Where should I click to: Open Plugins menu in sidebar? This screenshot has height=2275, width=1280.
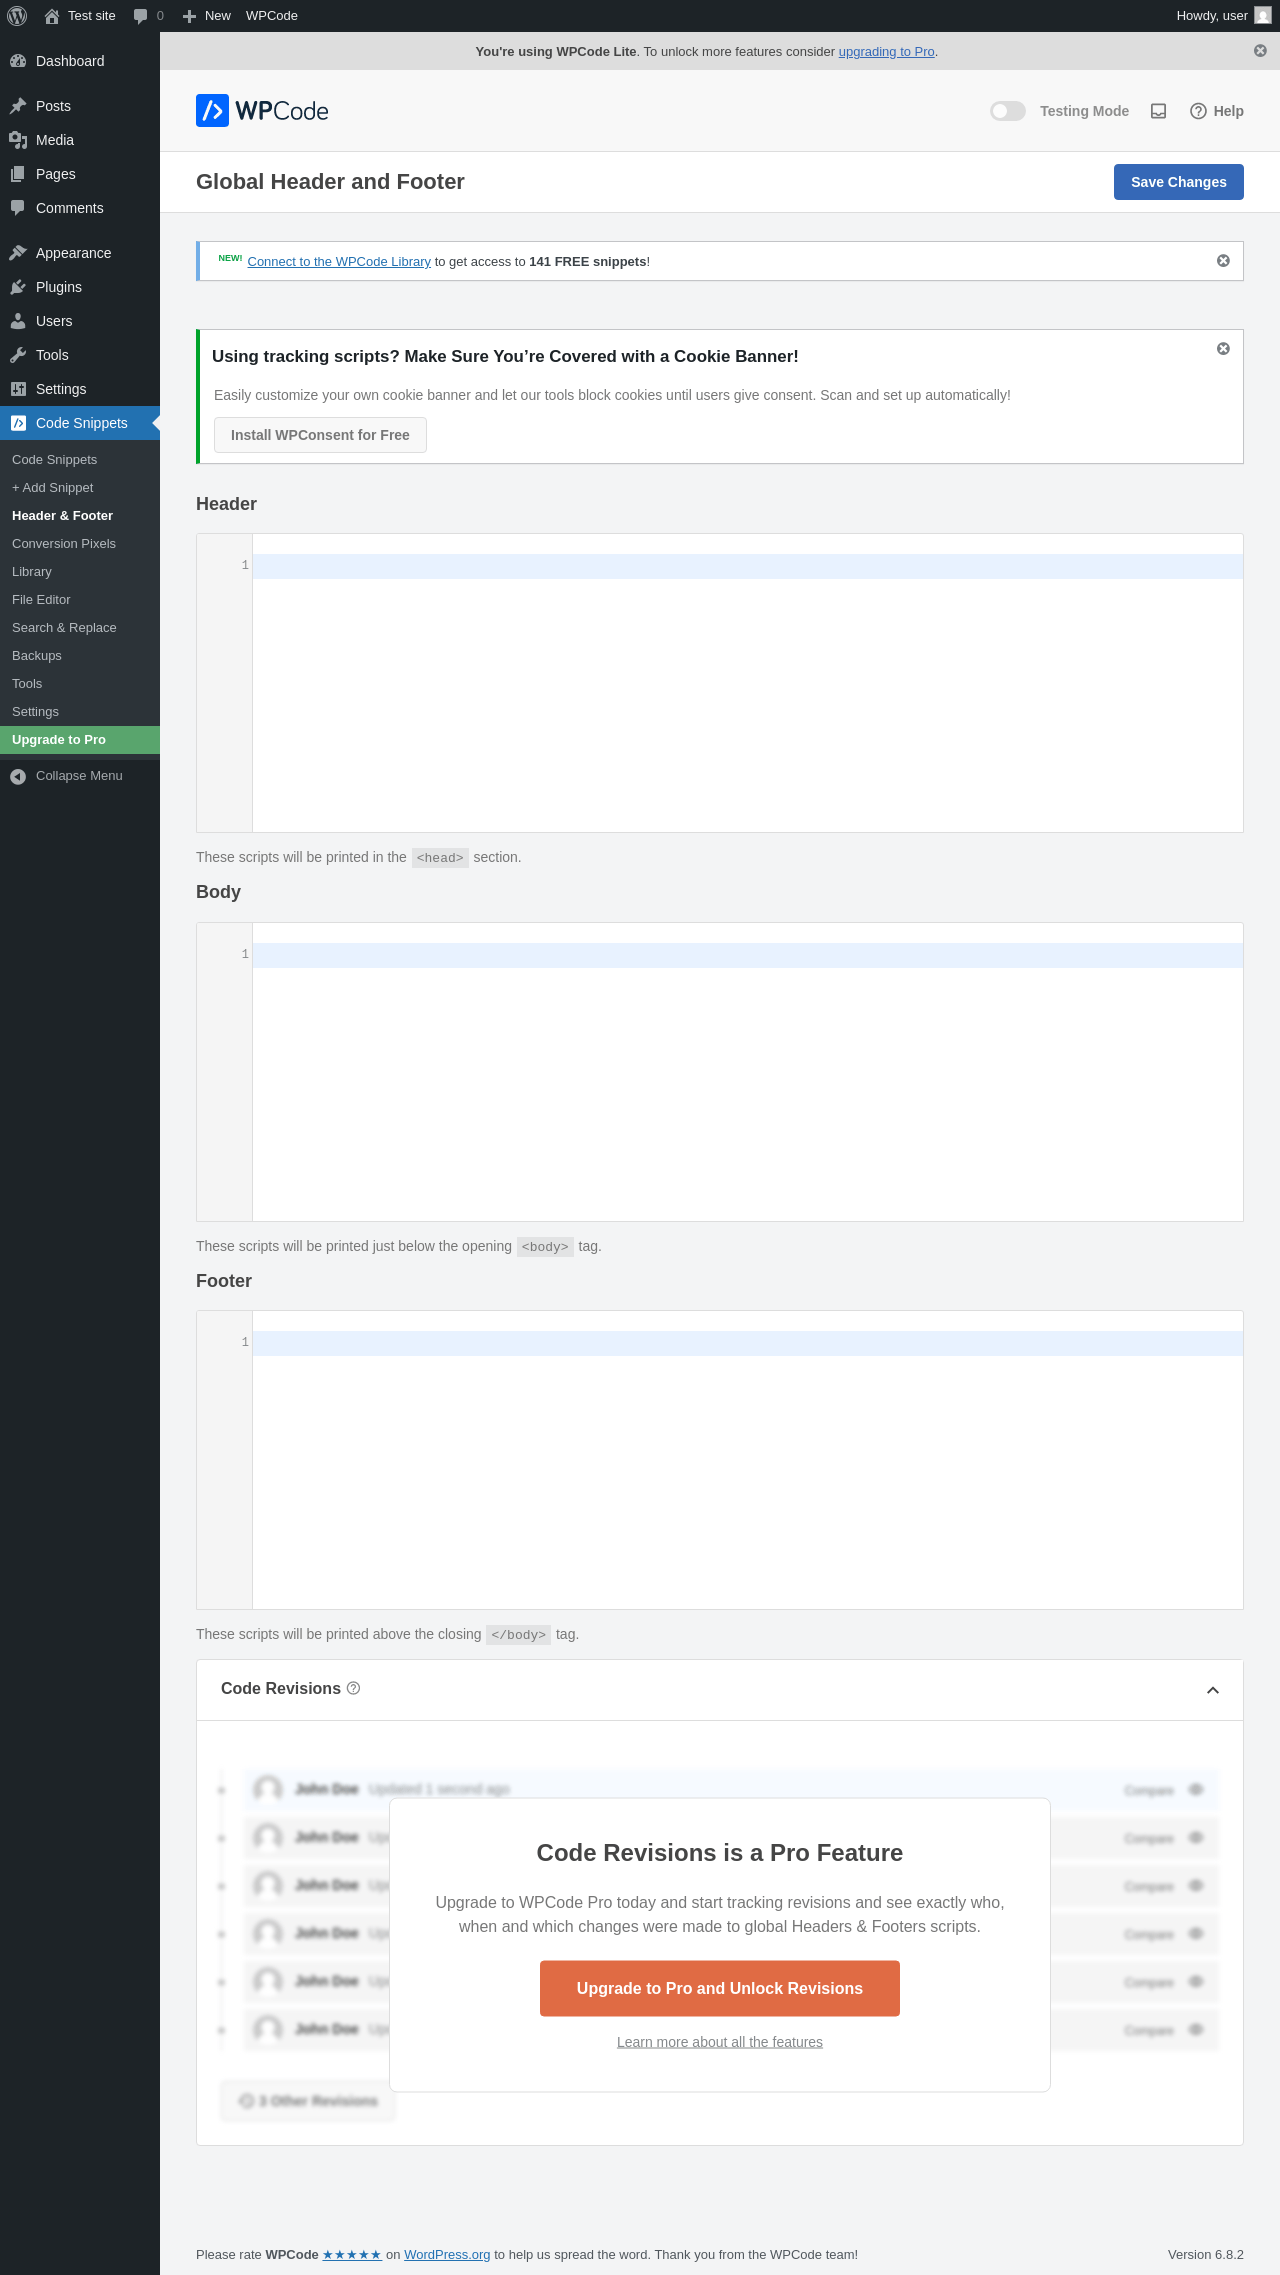[80, 287]
